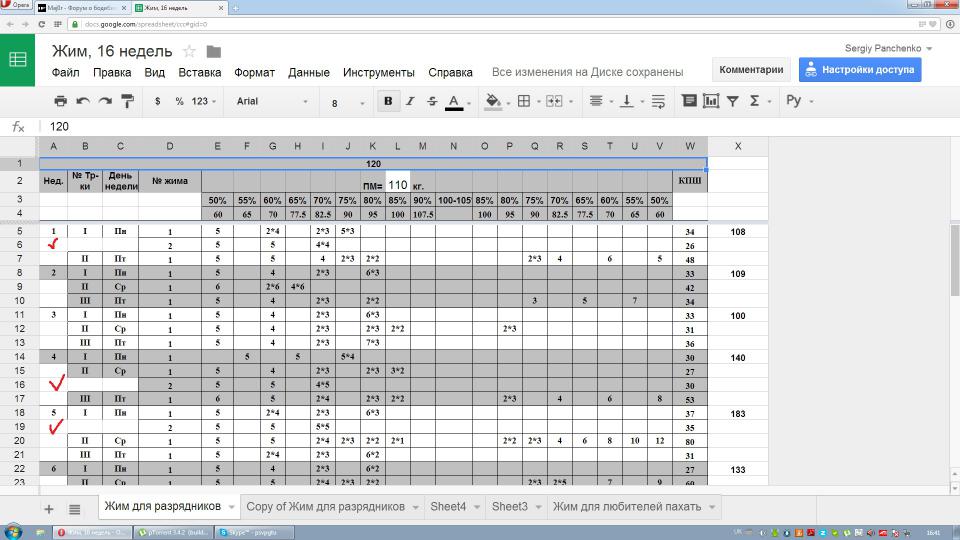Toggle bold formatting button

(x=387, y=101)
